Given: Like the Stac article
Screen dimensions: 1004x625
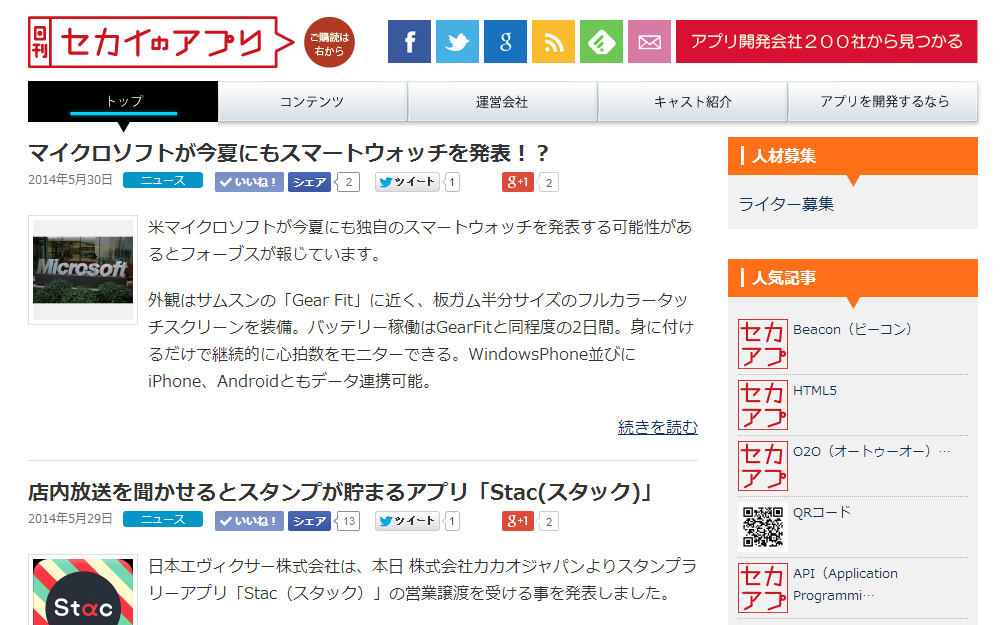Looking at the screenshot, I should [249, 521].
